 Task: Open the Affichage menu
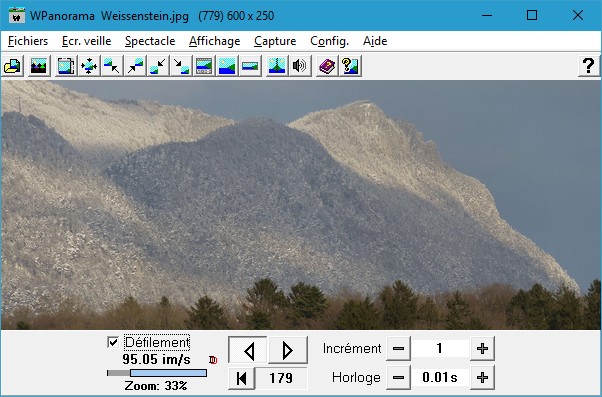215,41
